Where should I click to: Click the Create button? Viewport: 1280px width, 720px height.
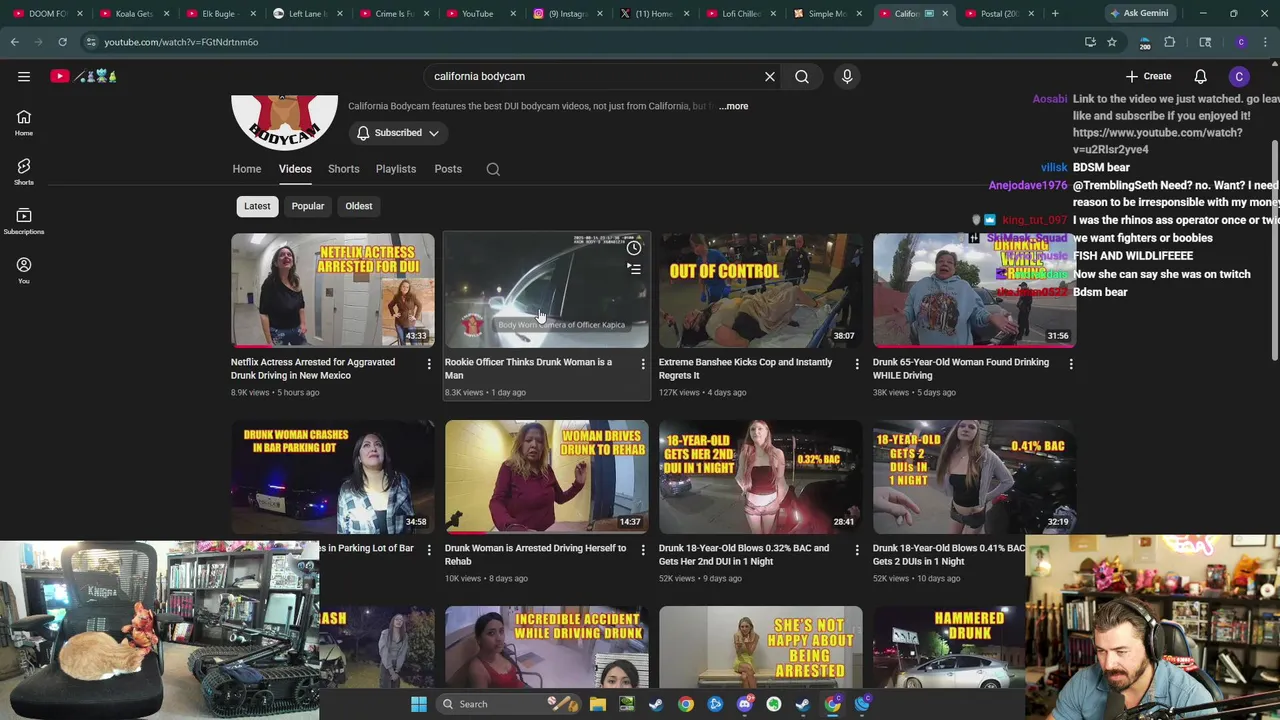1148,76
